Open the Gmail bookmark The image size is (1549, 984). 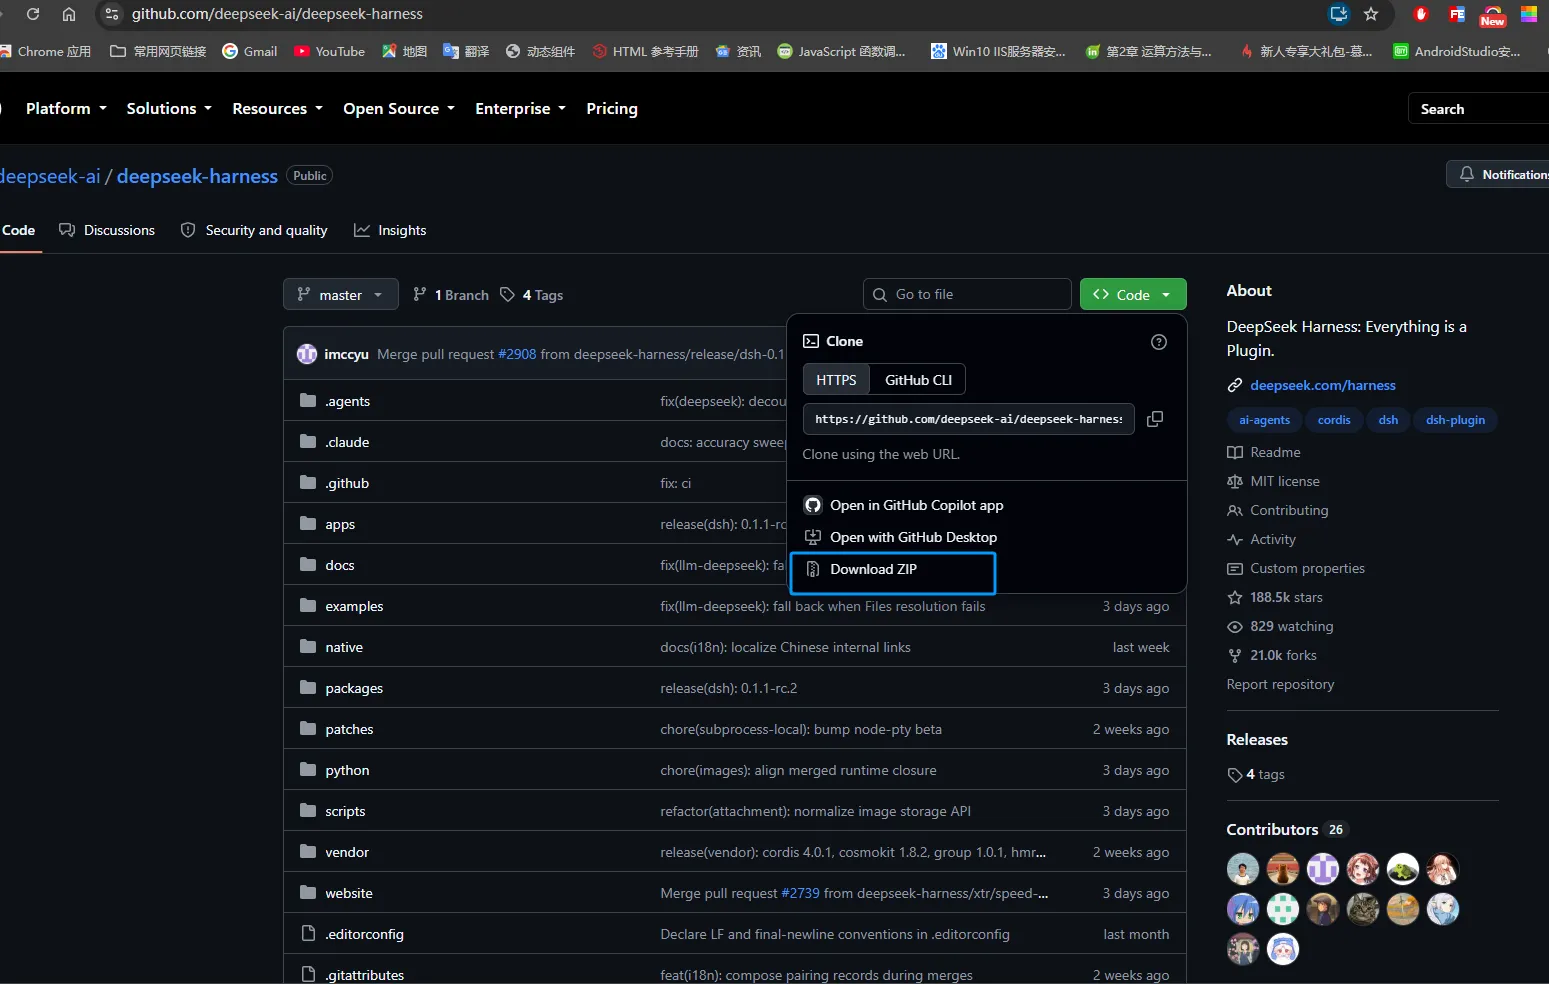pyautogui.click(x=250, y=51)
